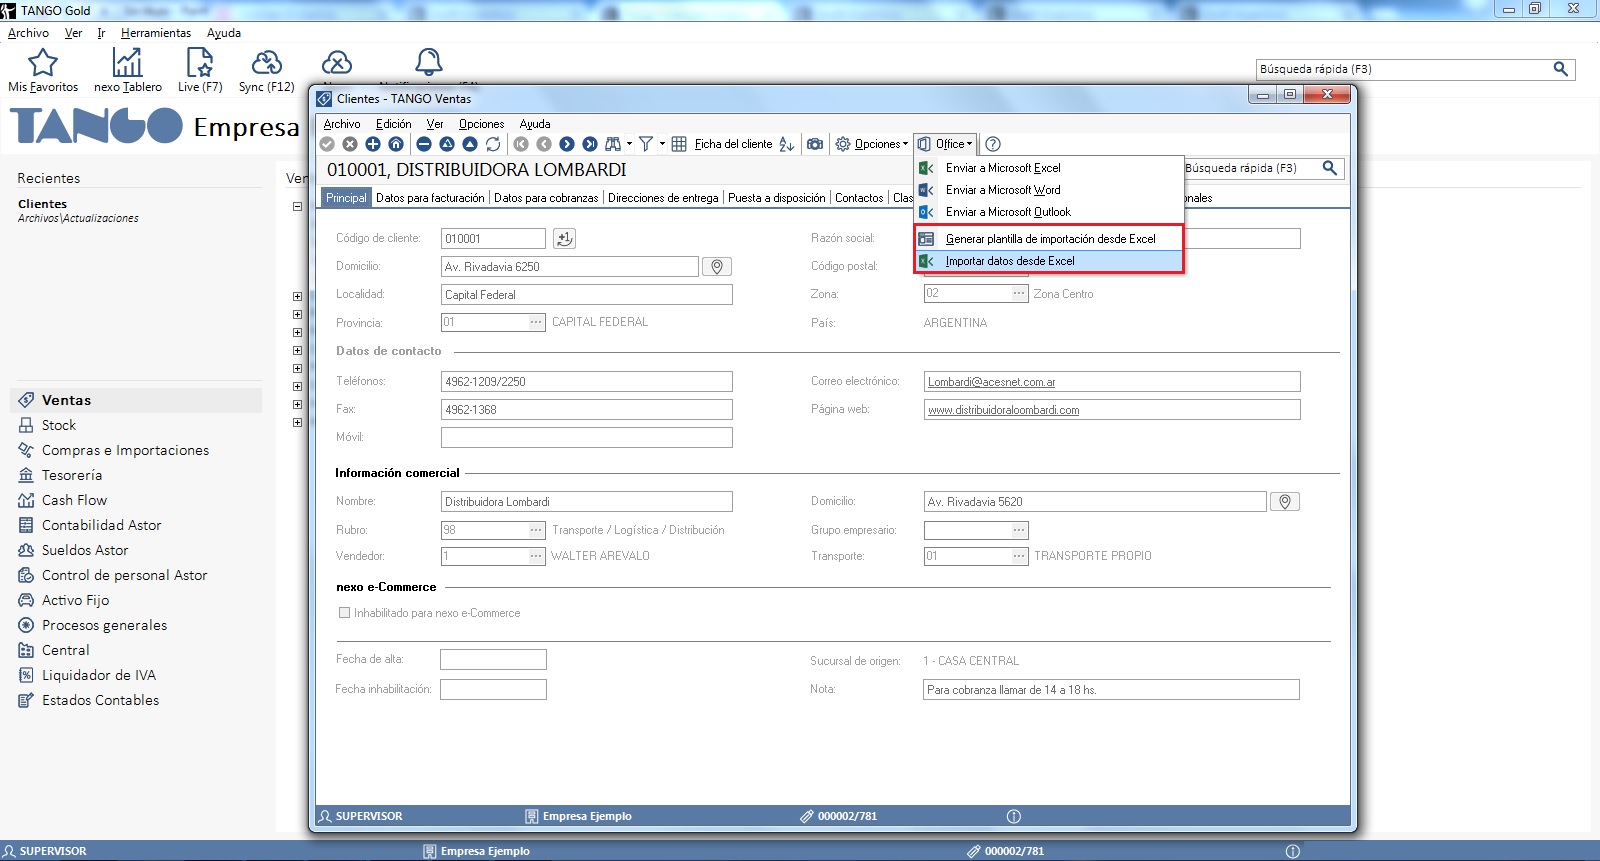This screenshot has width=1600, height=861.
Task: Click the refresh icon in the Clientes toolbar
Action: 493,144
